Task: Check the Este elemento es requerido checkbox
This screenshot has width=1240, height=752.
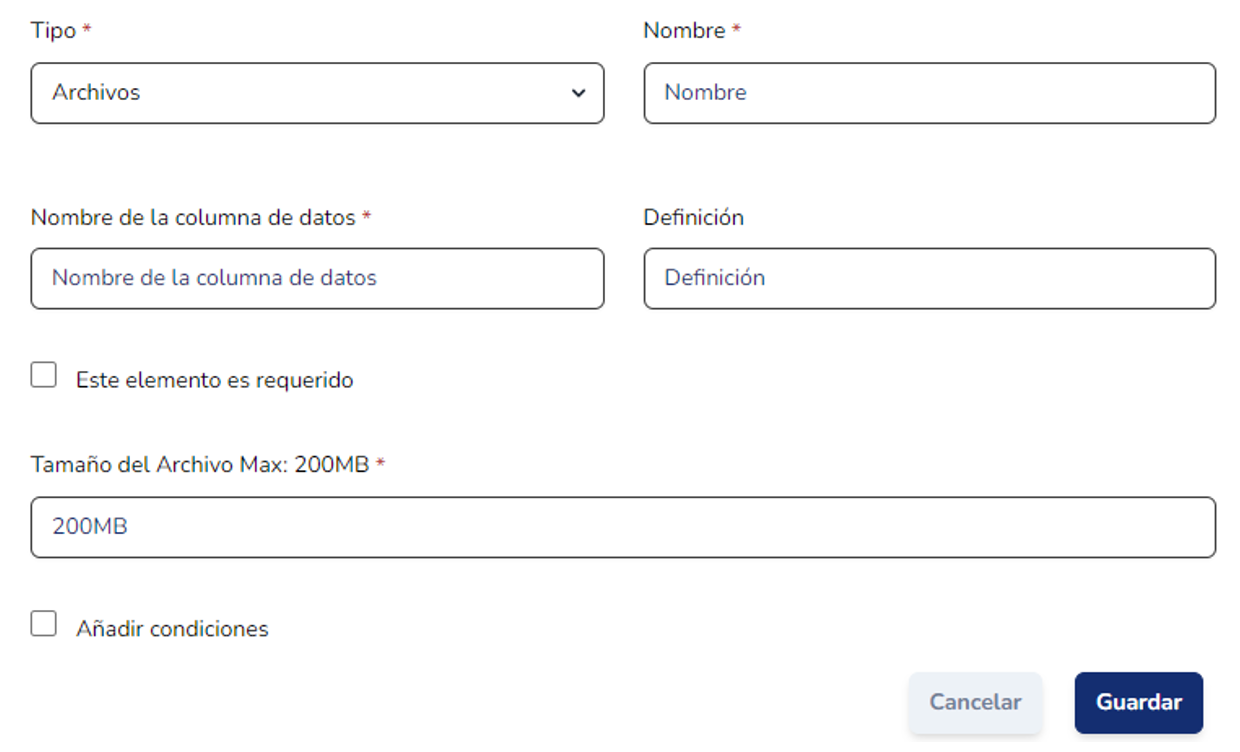Action: (43, 375)
